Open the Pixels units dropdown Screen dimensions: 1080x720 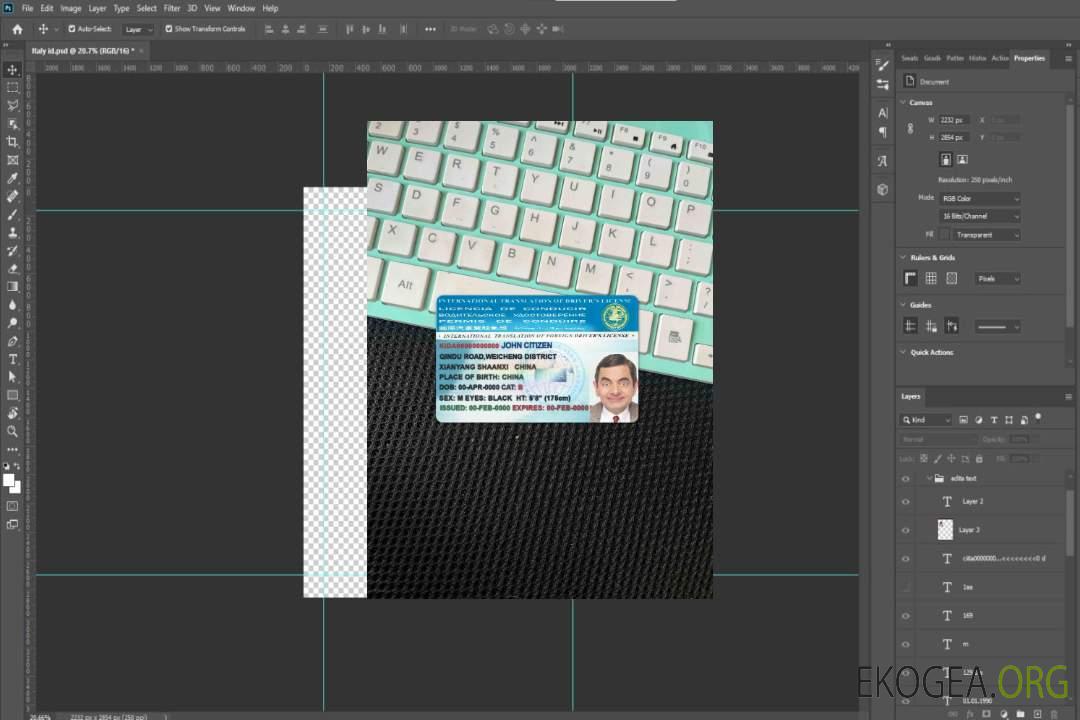click(x=997, y=279)
